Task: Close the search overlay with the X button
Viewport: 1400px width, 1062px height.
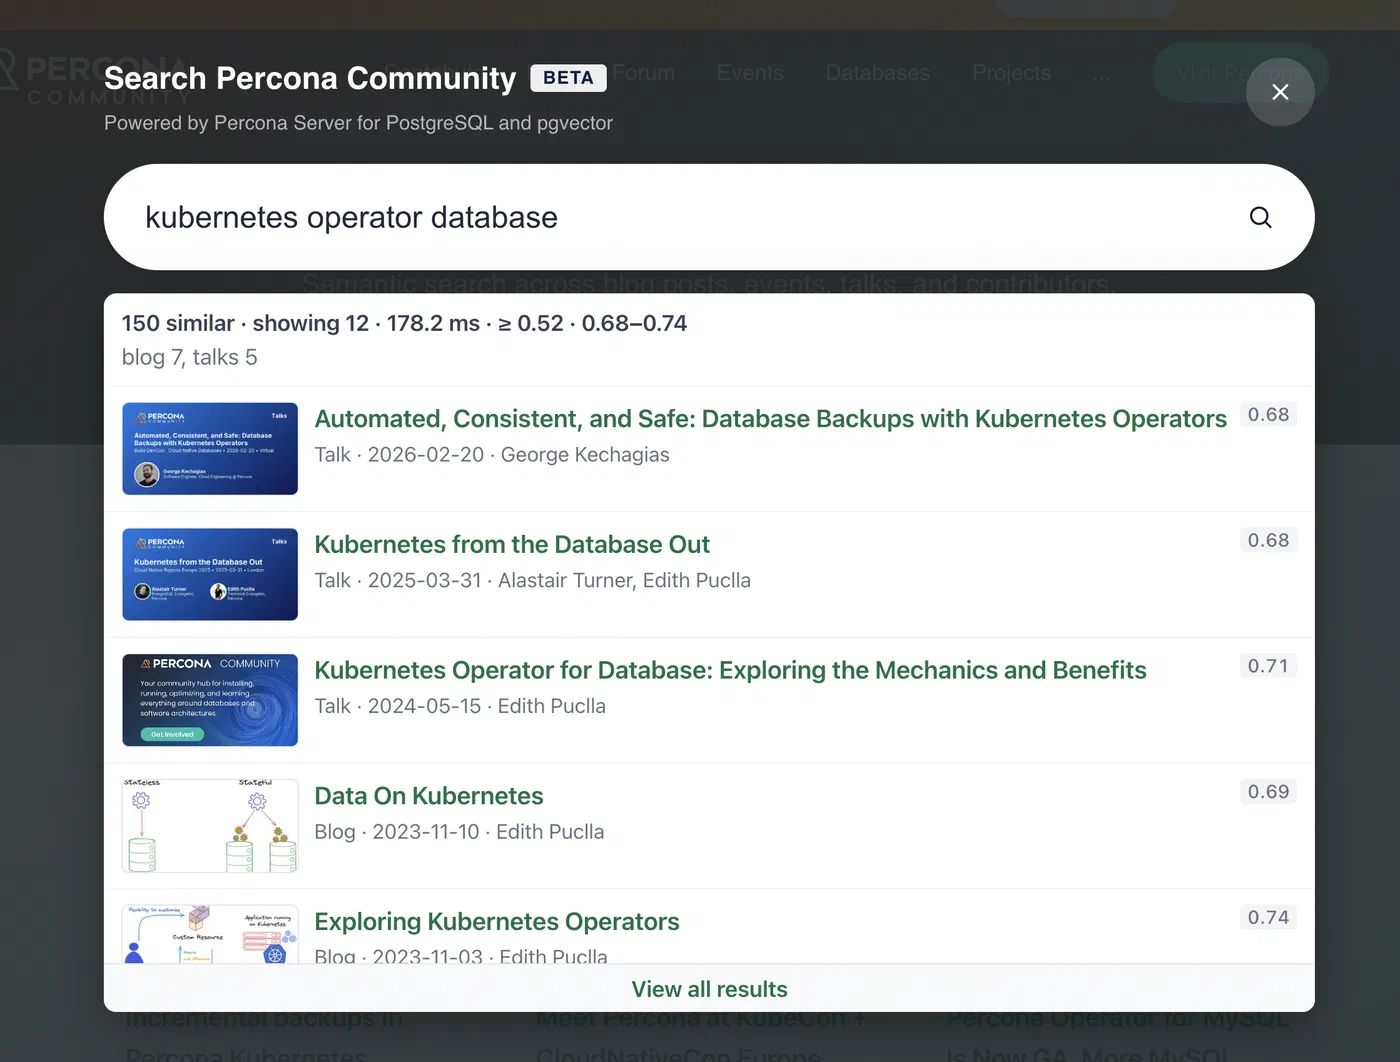Action: pos(1280,92)
